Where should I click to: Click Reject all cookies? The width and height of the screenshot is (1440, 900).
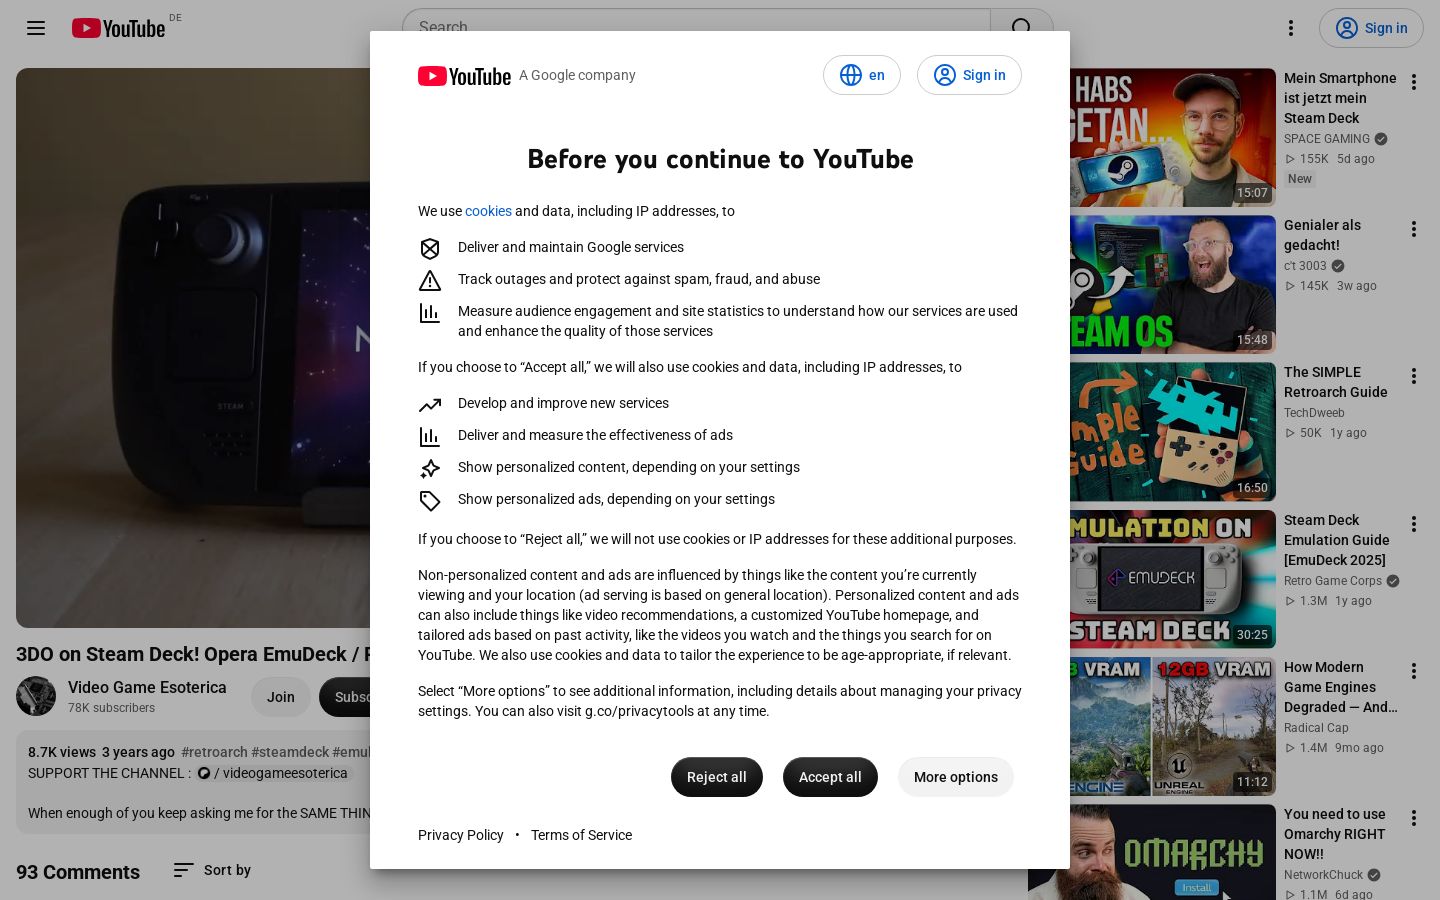[x=717, y=777]
